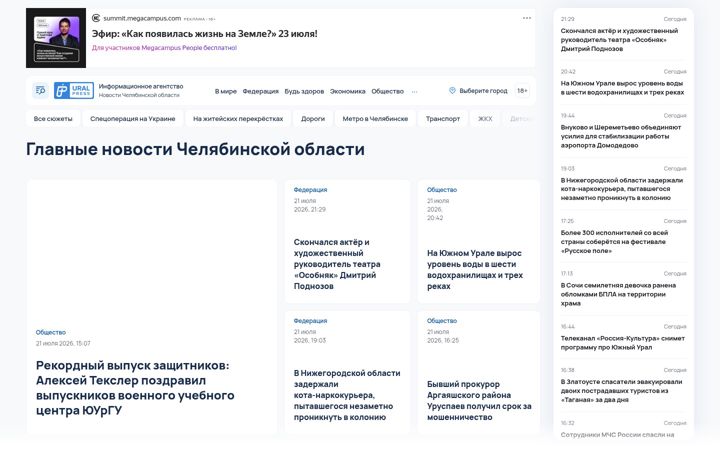The height and width of the screenshot is (450, 720).
Task: Click the Общество tag on the водохранилища card
Action: click(x=442, y=190)
